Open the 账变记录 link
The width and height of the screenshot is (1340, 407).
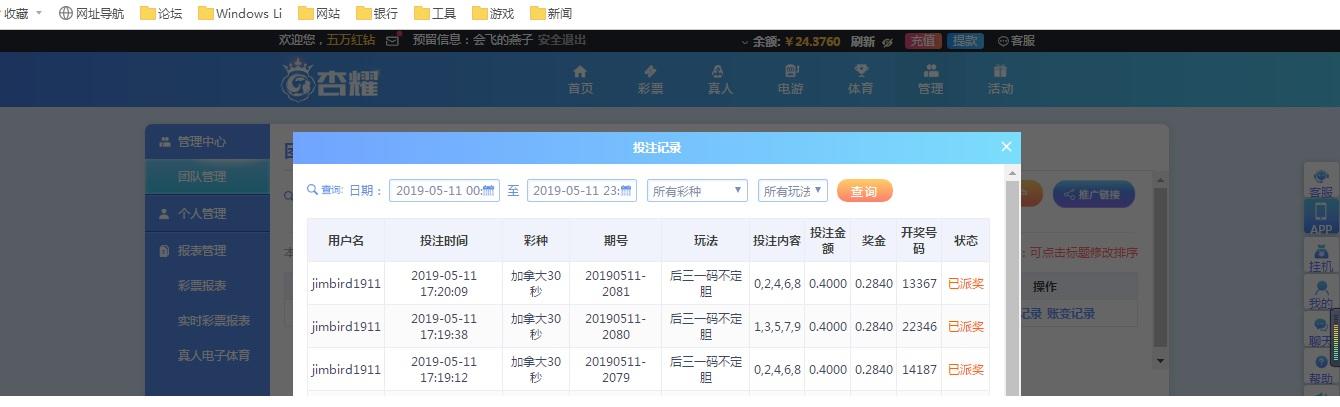[x=1071, y=314]
